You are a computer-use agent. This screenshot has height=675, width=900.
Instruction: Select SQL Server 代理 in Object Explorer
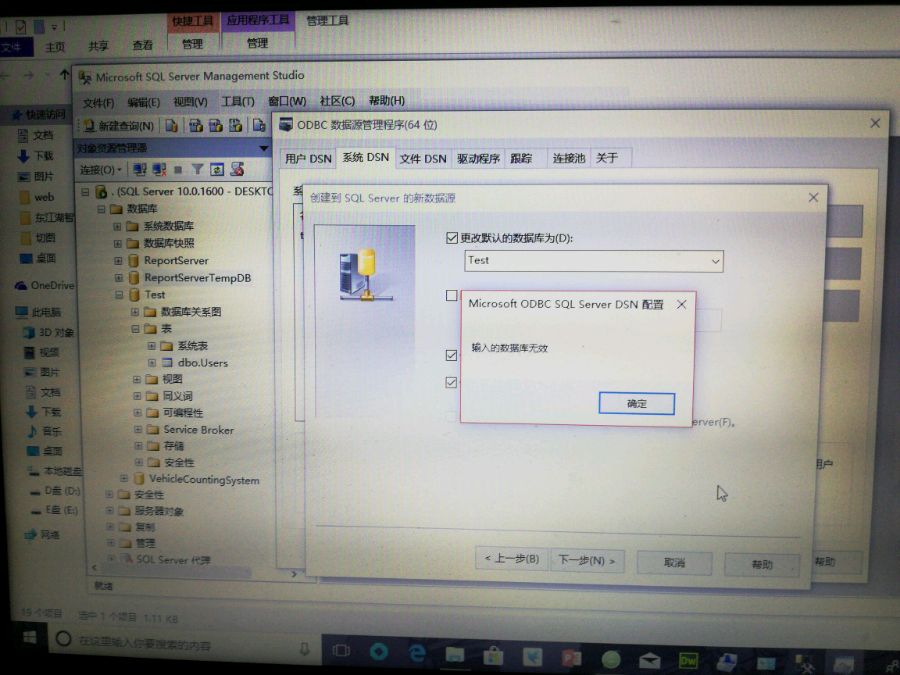(173, 560)
